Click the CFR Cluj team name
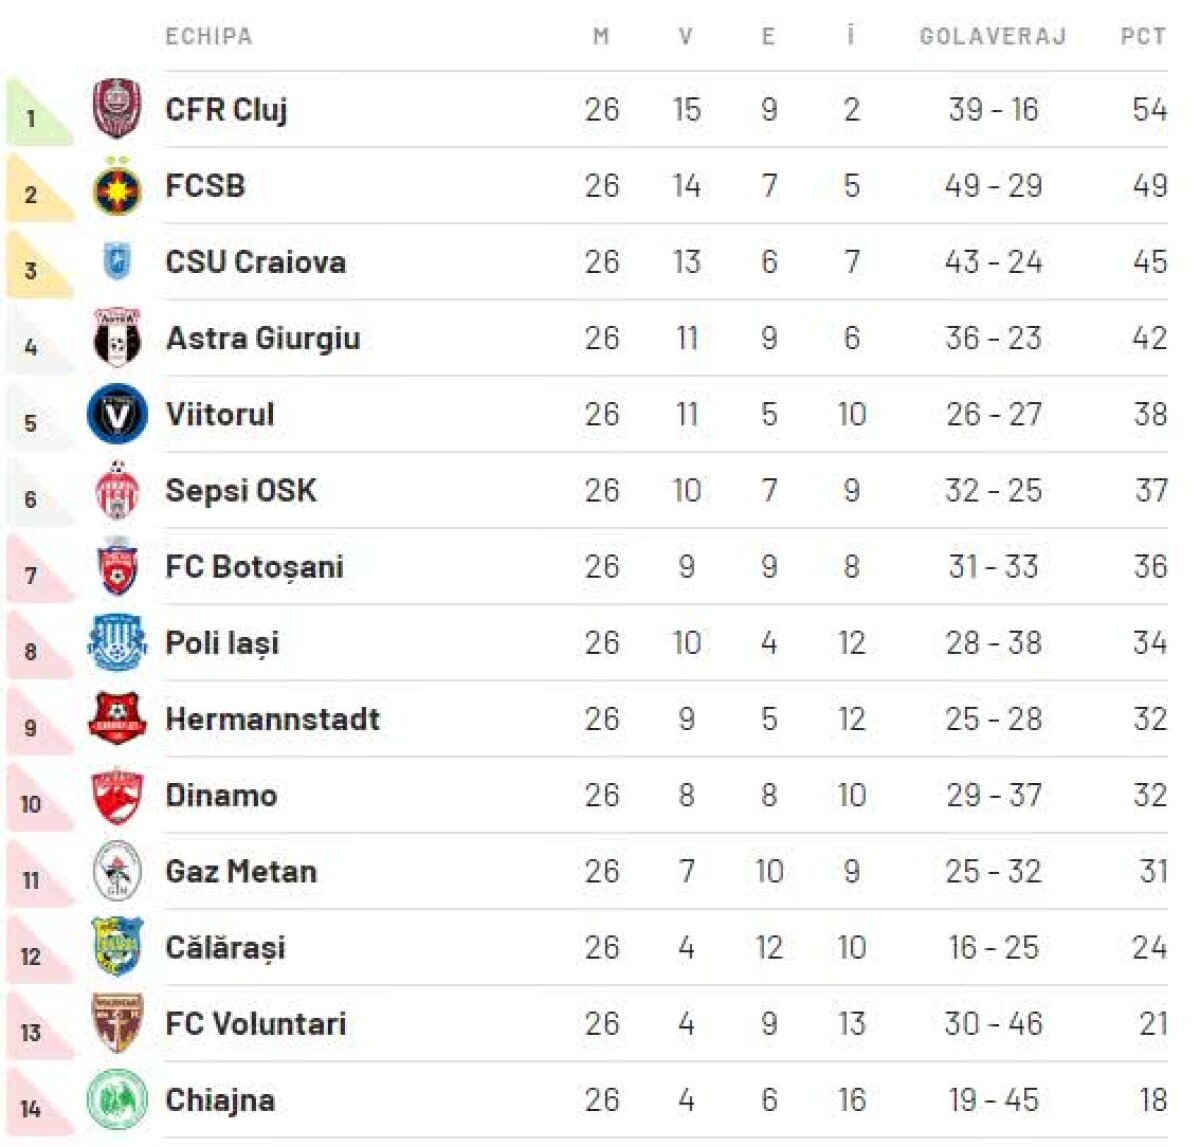1200x1147 pixels. click(x=226, y=109)
